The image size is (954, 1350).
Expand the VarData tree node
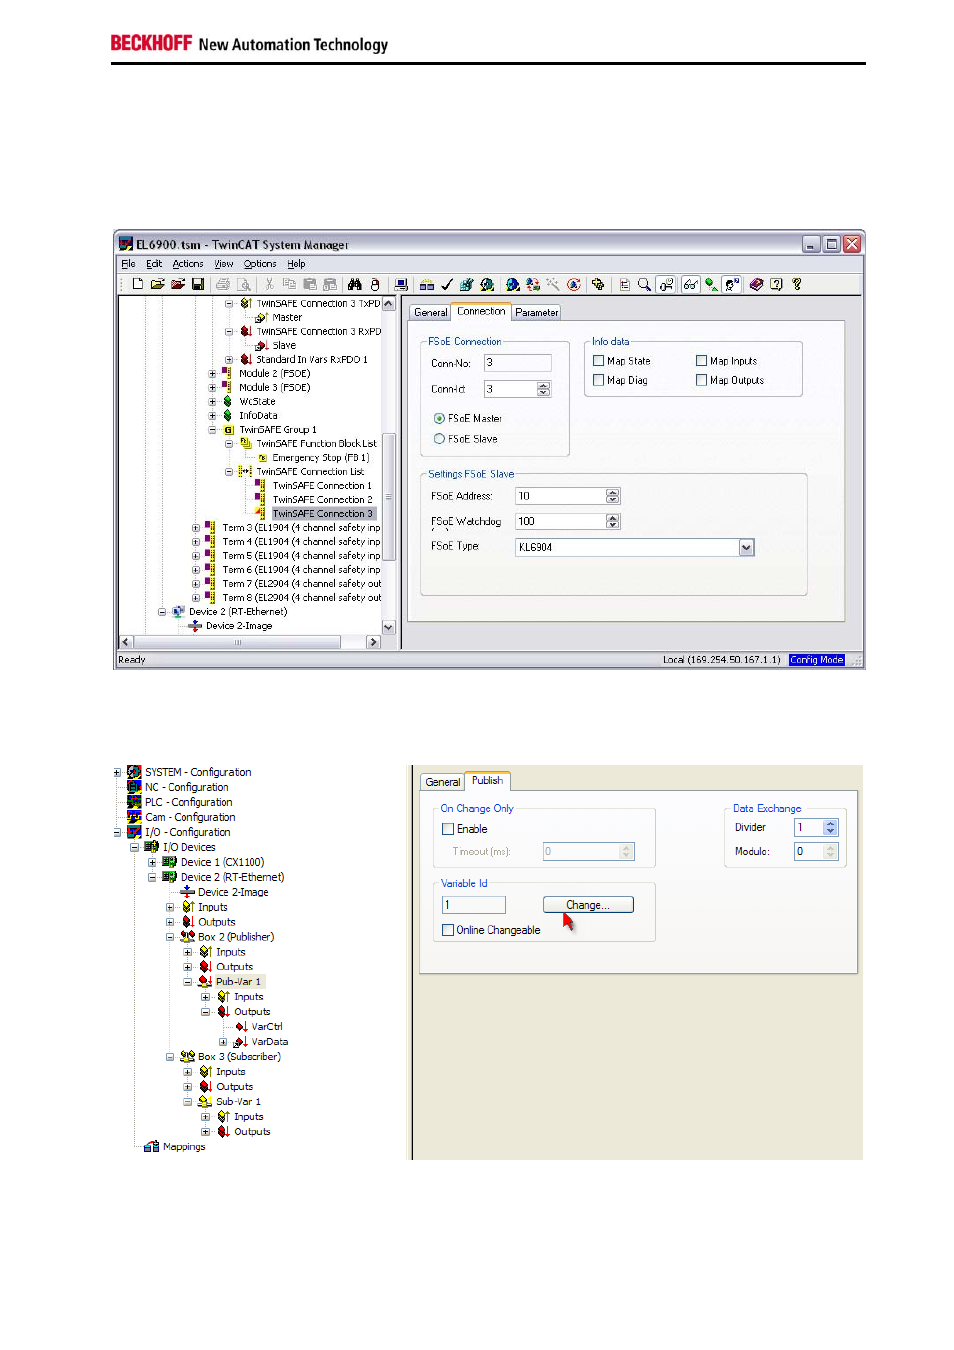(223, 1042)
